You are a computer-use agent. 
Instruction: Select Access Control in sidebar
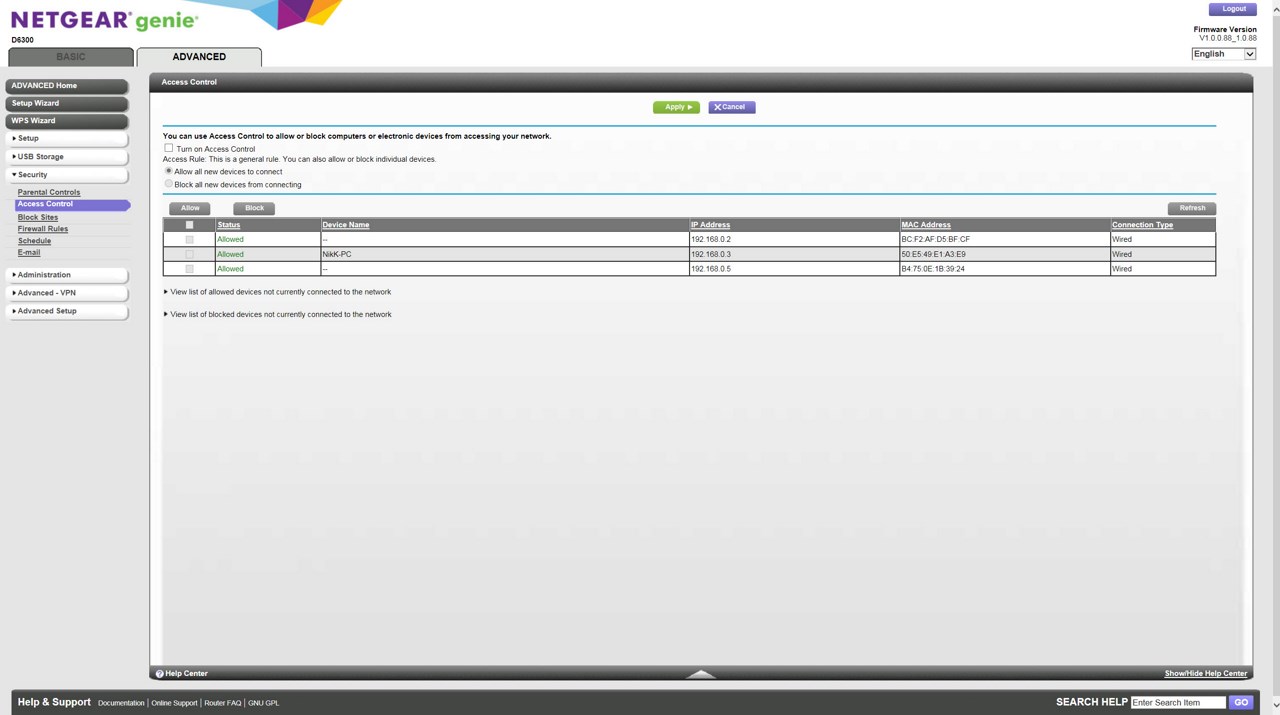(72, 204)
